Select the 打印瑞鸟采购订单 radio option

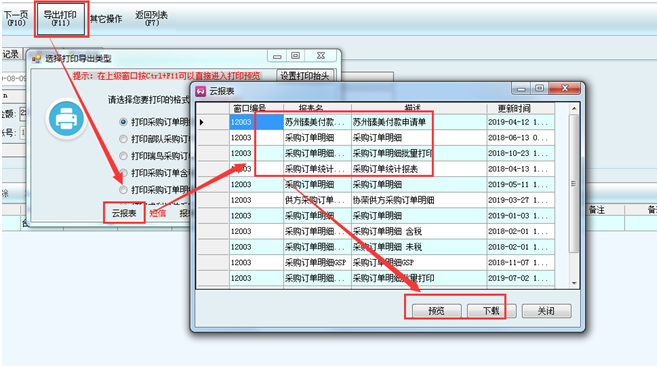coord(123,156)
